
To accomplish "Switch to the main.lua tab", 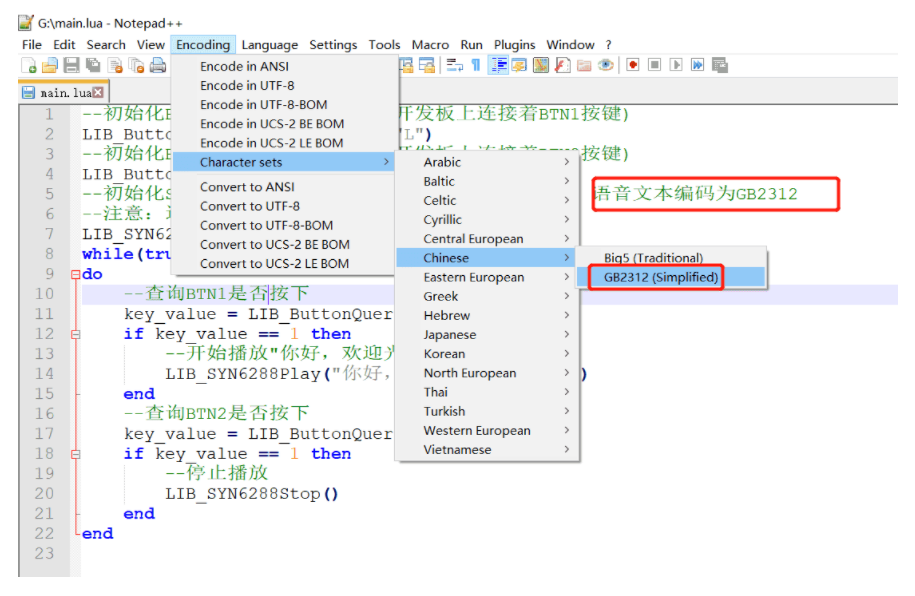I will click(x=63, y=92).
